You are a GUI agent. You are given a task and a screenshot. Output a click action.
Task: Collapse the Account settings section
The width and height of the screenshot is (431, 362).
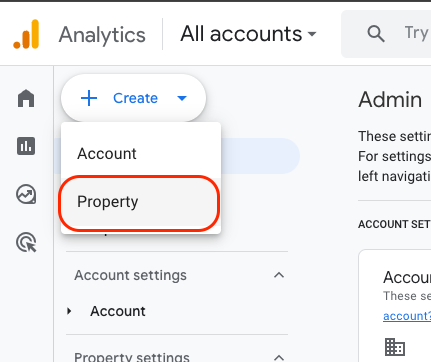279,275
